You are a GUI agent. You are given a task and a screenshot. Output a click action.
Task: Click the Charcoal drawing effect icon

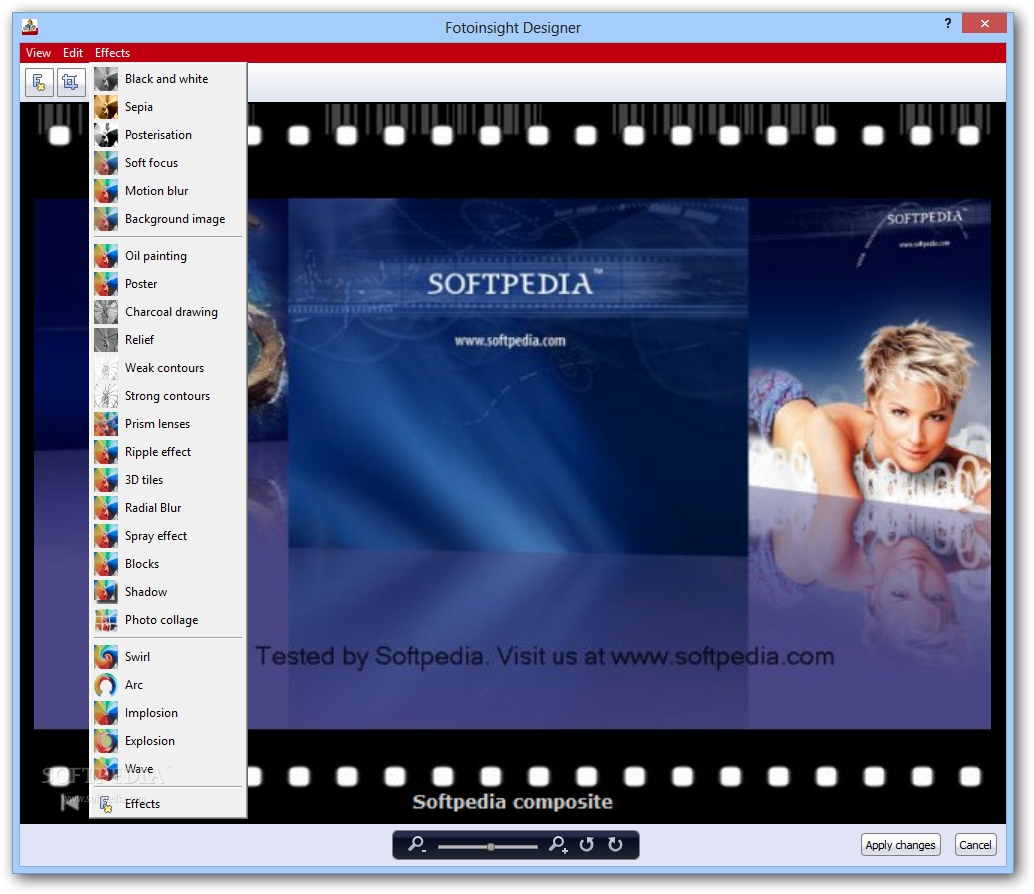(106, 312)
